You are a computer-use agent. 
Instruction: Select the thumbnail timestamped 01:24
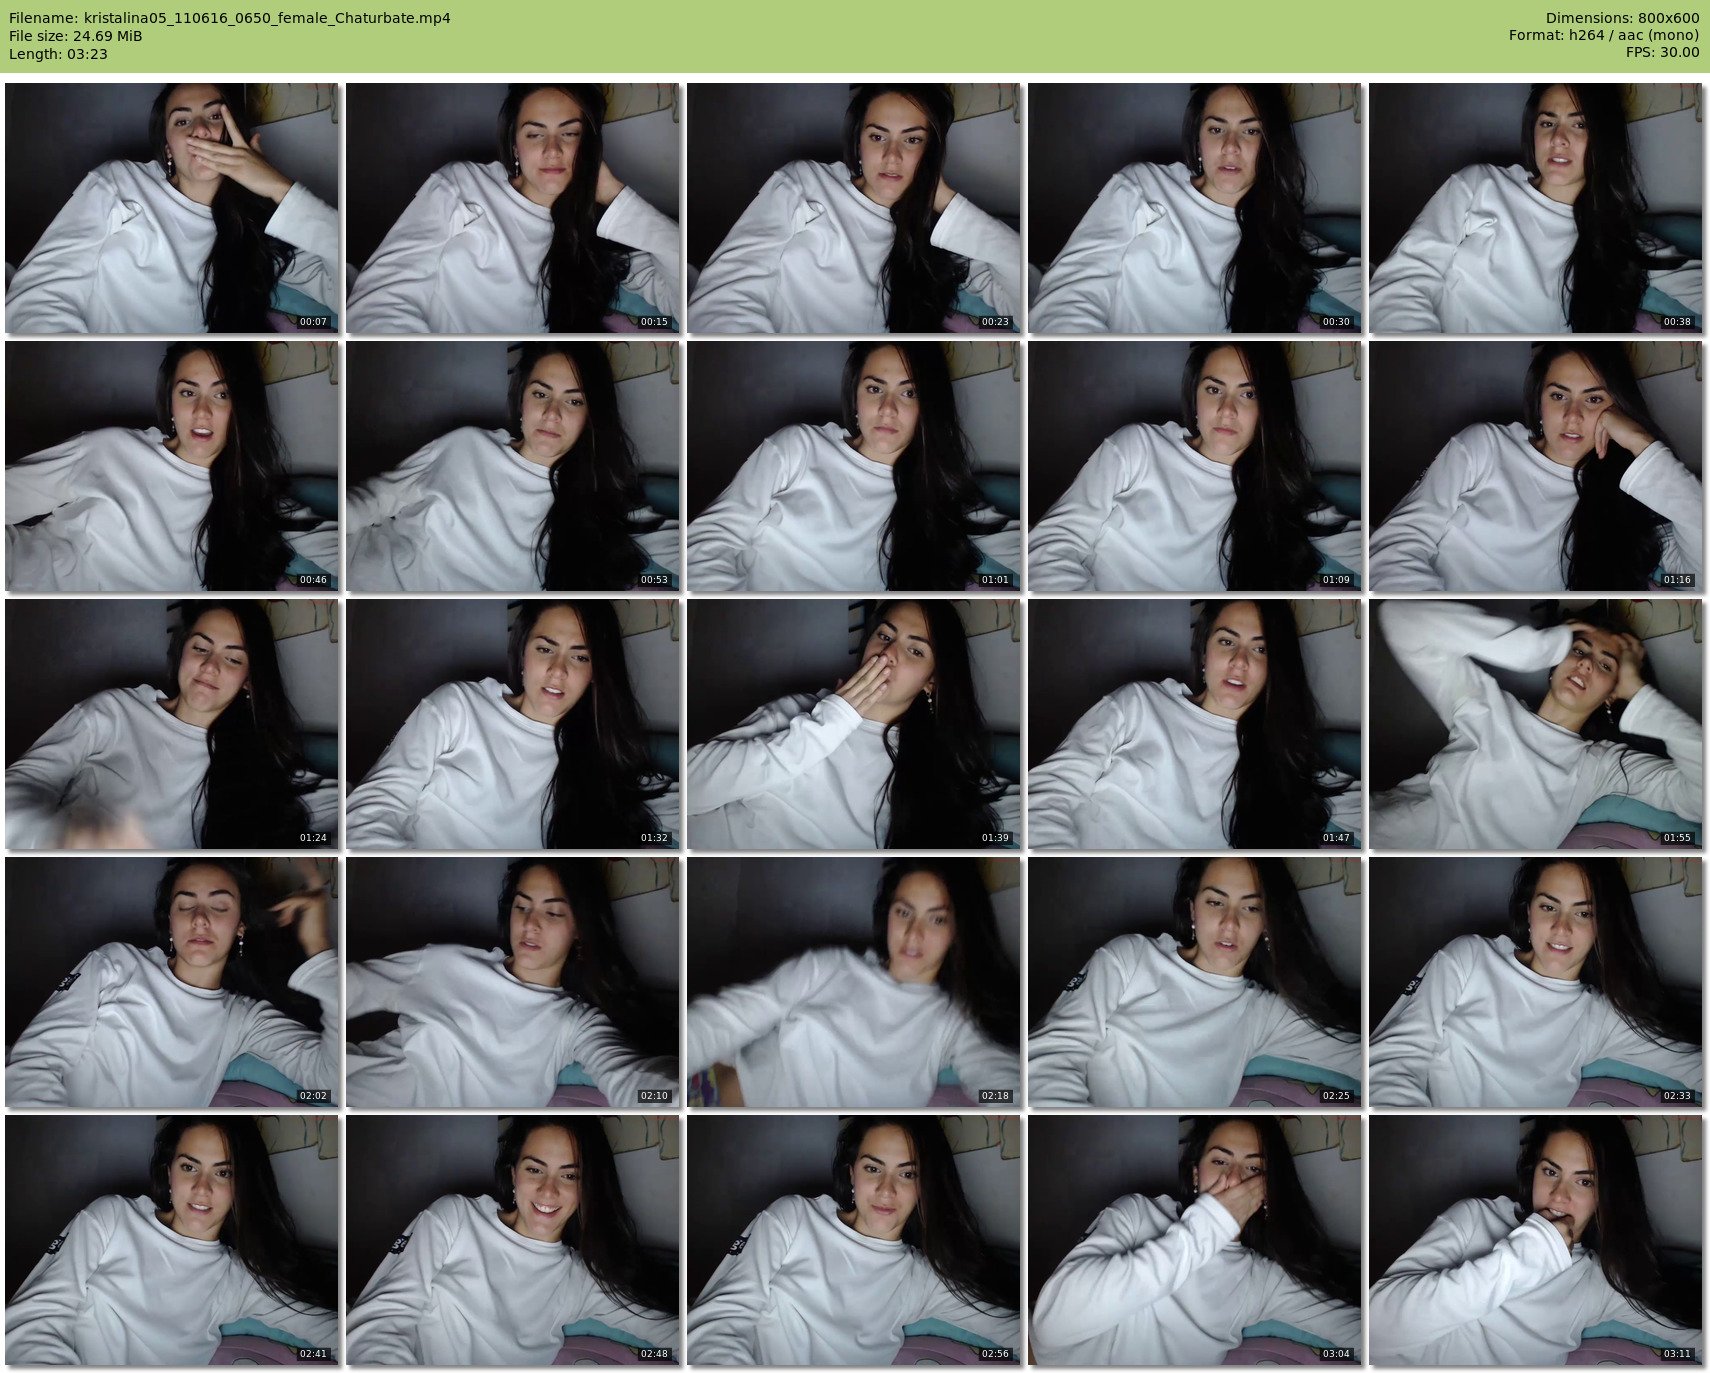pyautogui.click(x=172, y=724)
